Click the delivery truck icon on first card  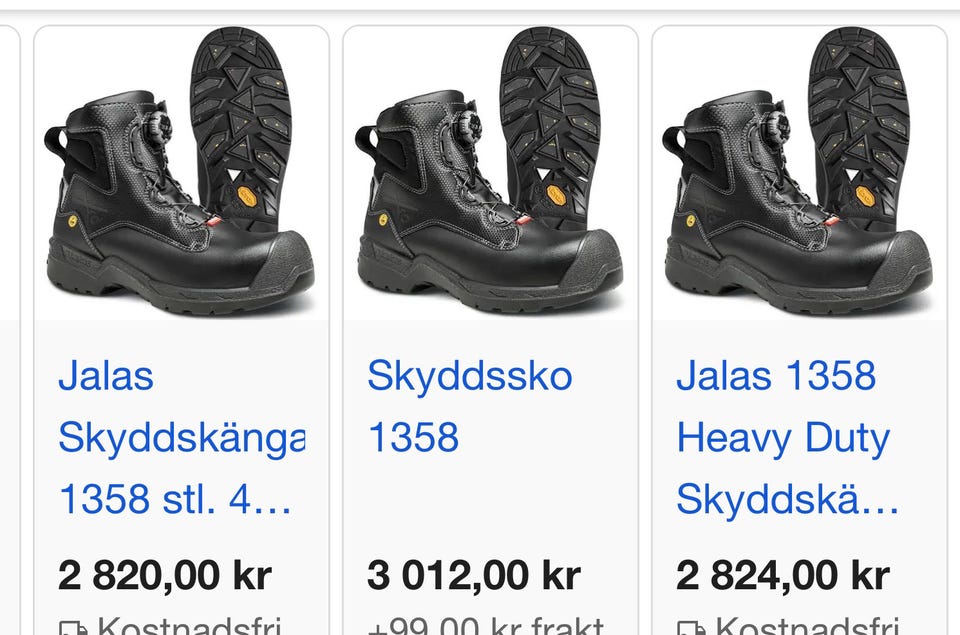pos(72,628)
